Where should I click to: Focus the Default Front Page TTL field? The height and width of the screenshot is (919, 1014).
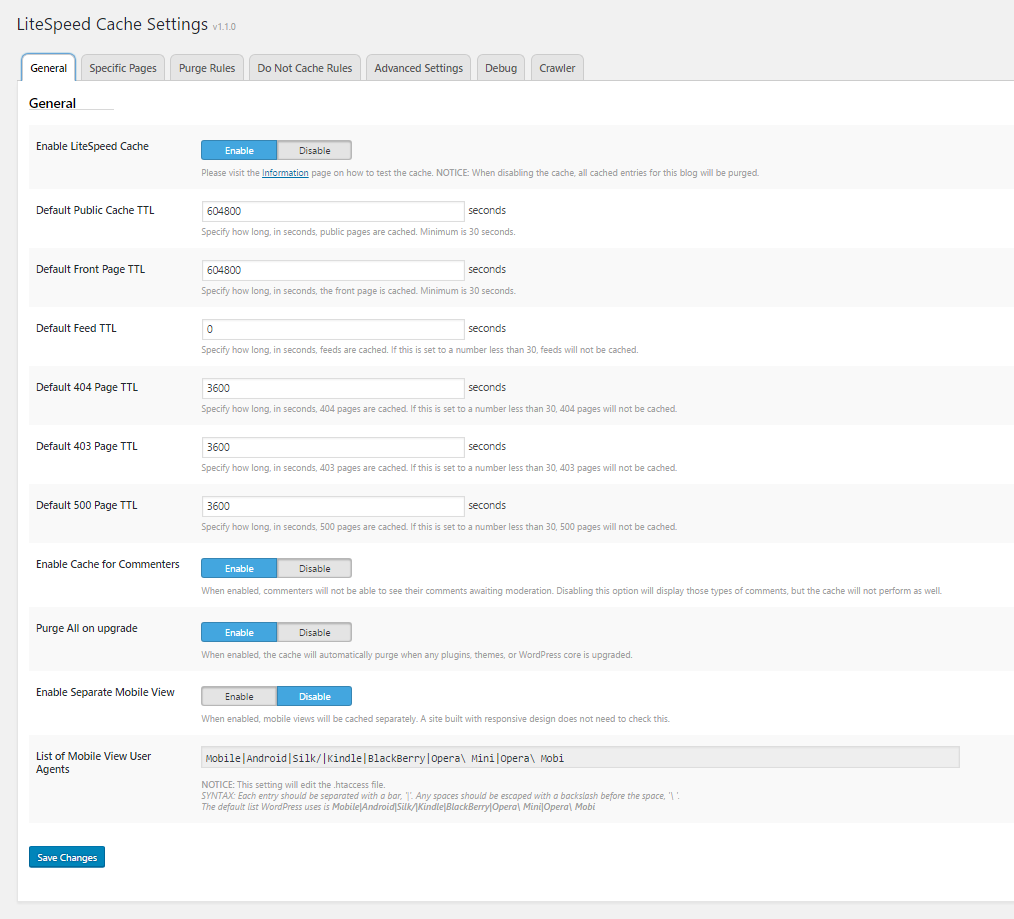coord(333,270)
